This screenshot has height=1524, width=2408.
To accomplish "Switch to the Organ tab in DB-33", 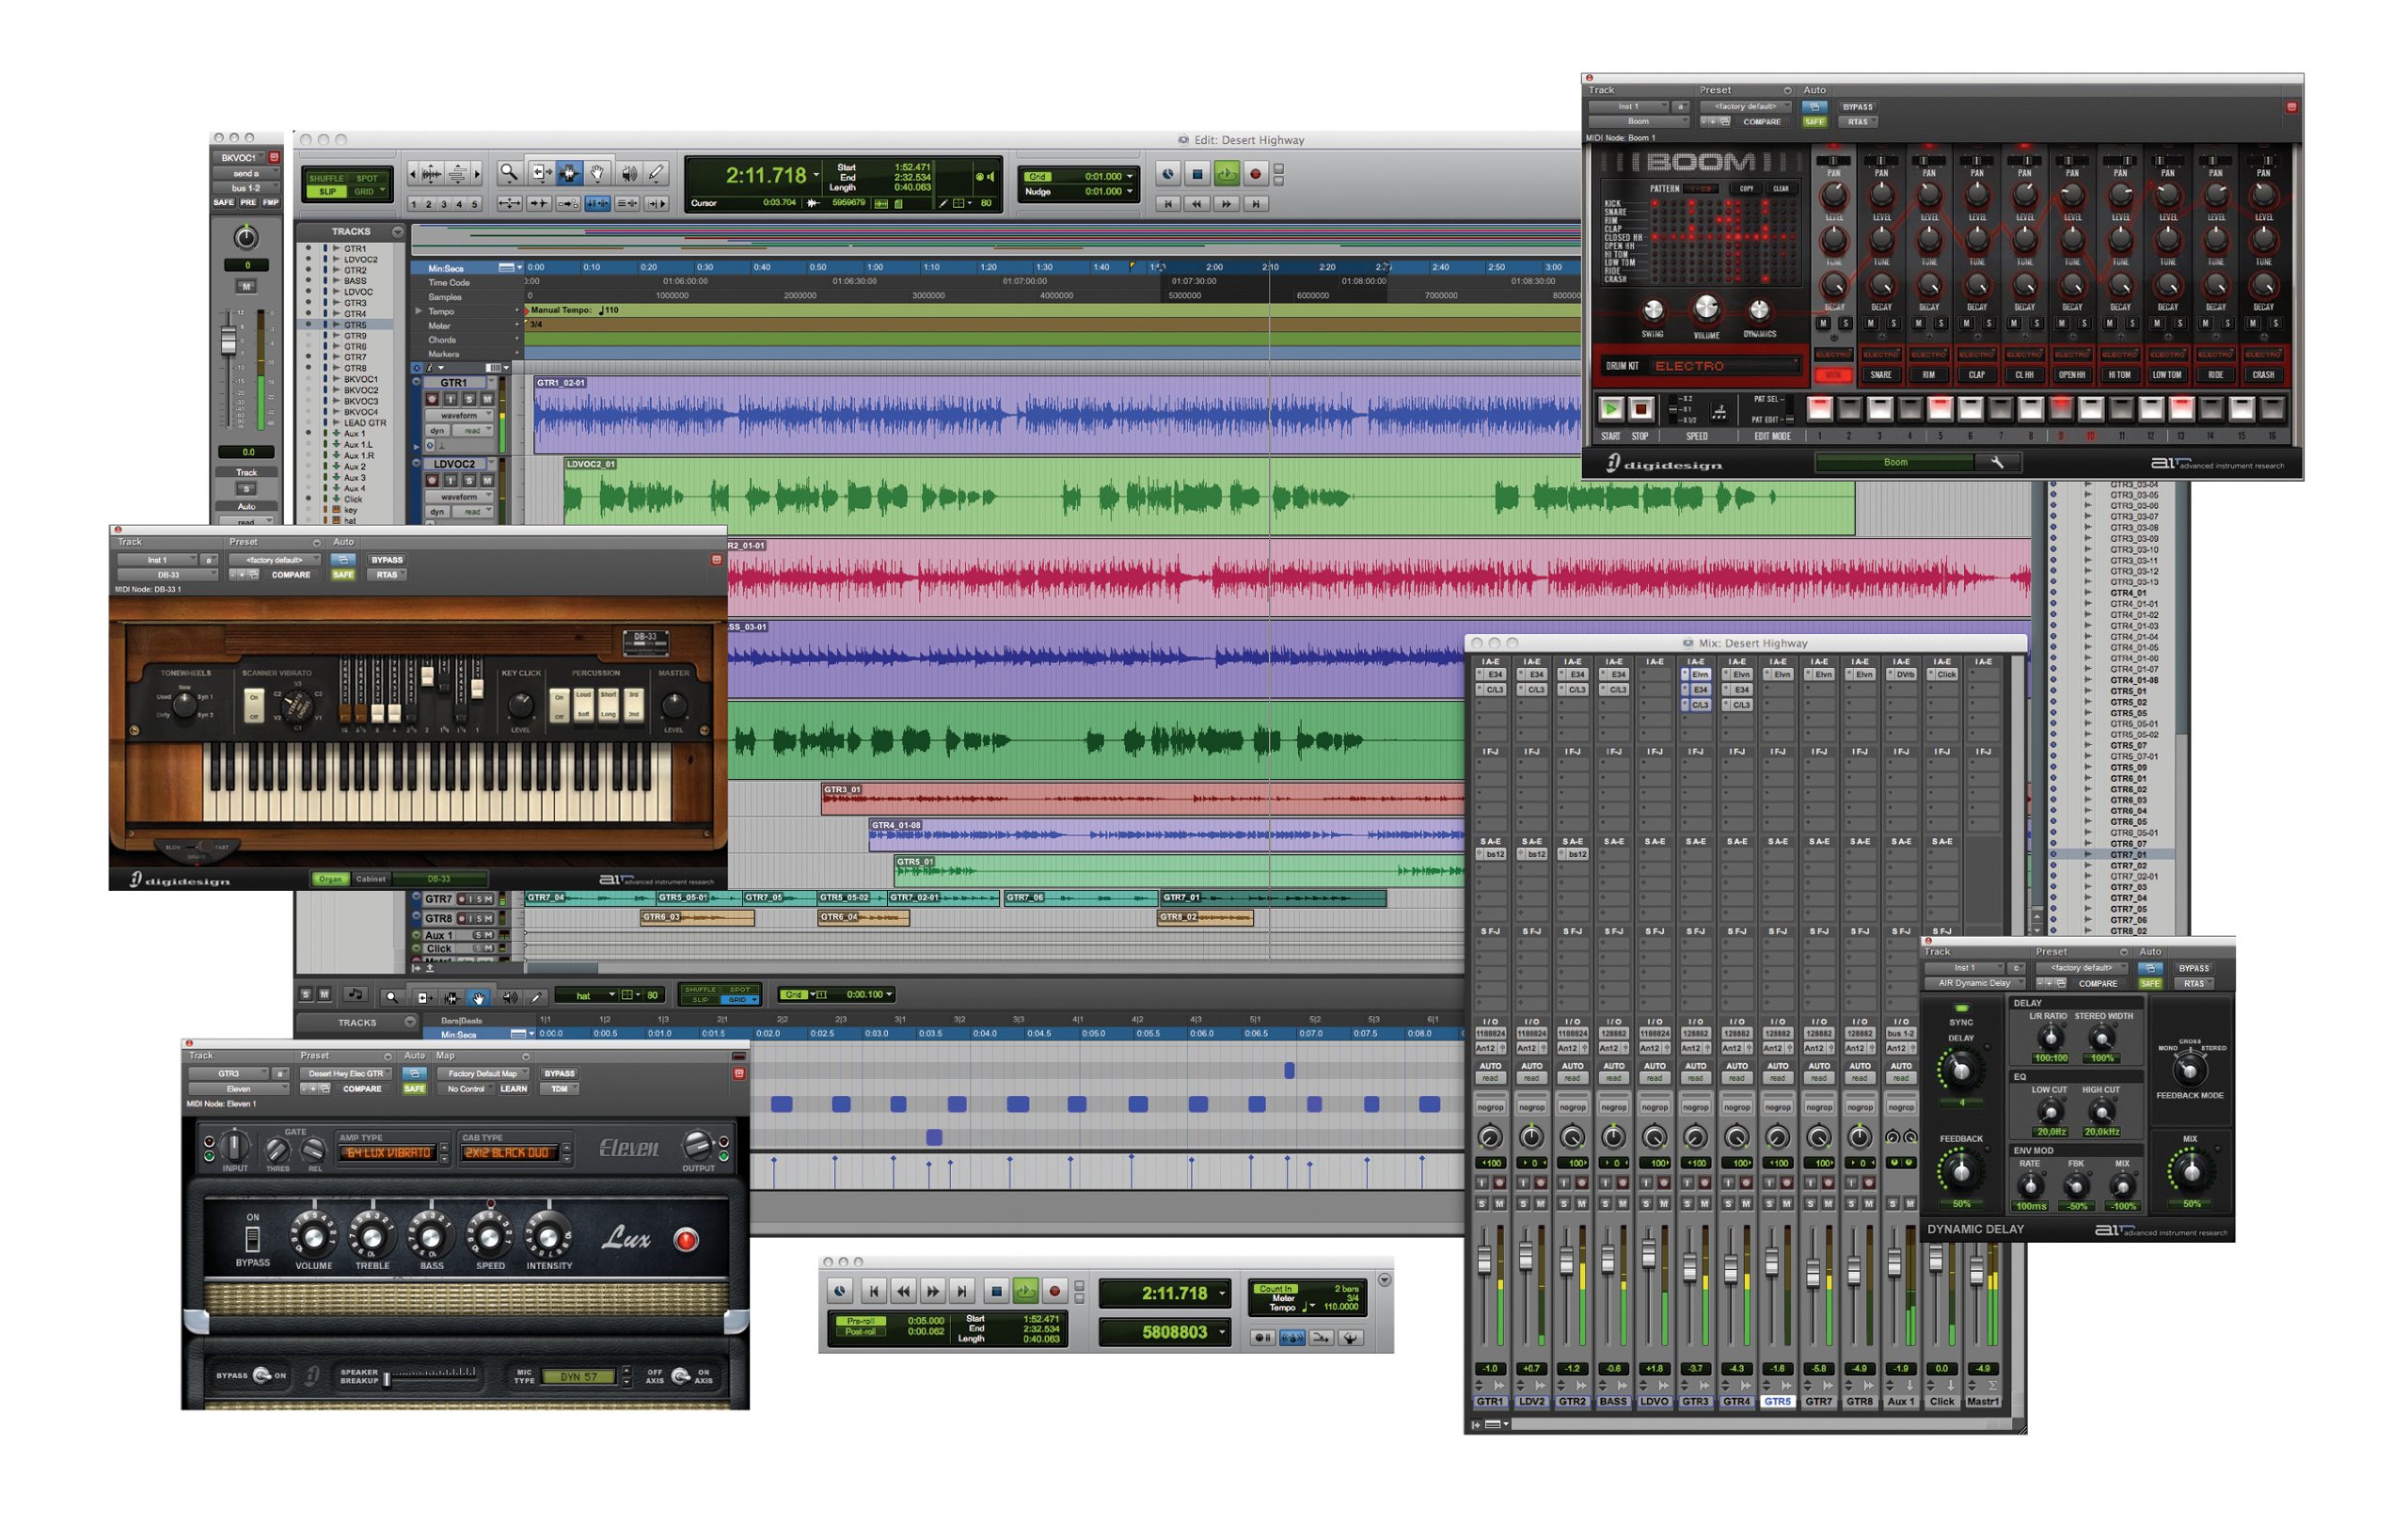I will pos(331,879).
